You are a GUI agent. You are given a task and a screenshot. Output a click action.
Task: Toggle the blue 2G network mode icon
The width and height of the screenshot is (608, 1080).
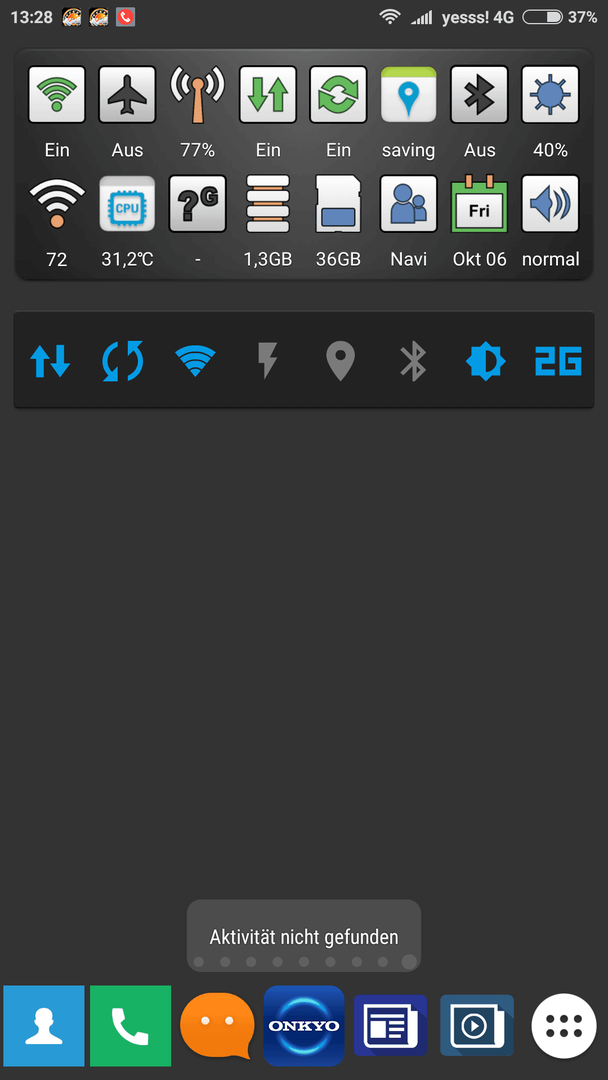point(558,361)
